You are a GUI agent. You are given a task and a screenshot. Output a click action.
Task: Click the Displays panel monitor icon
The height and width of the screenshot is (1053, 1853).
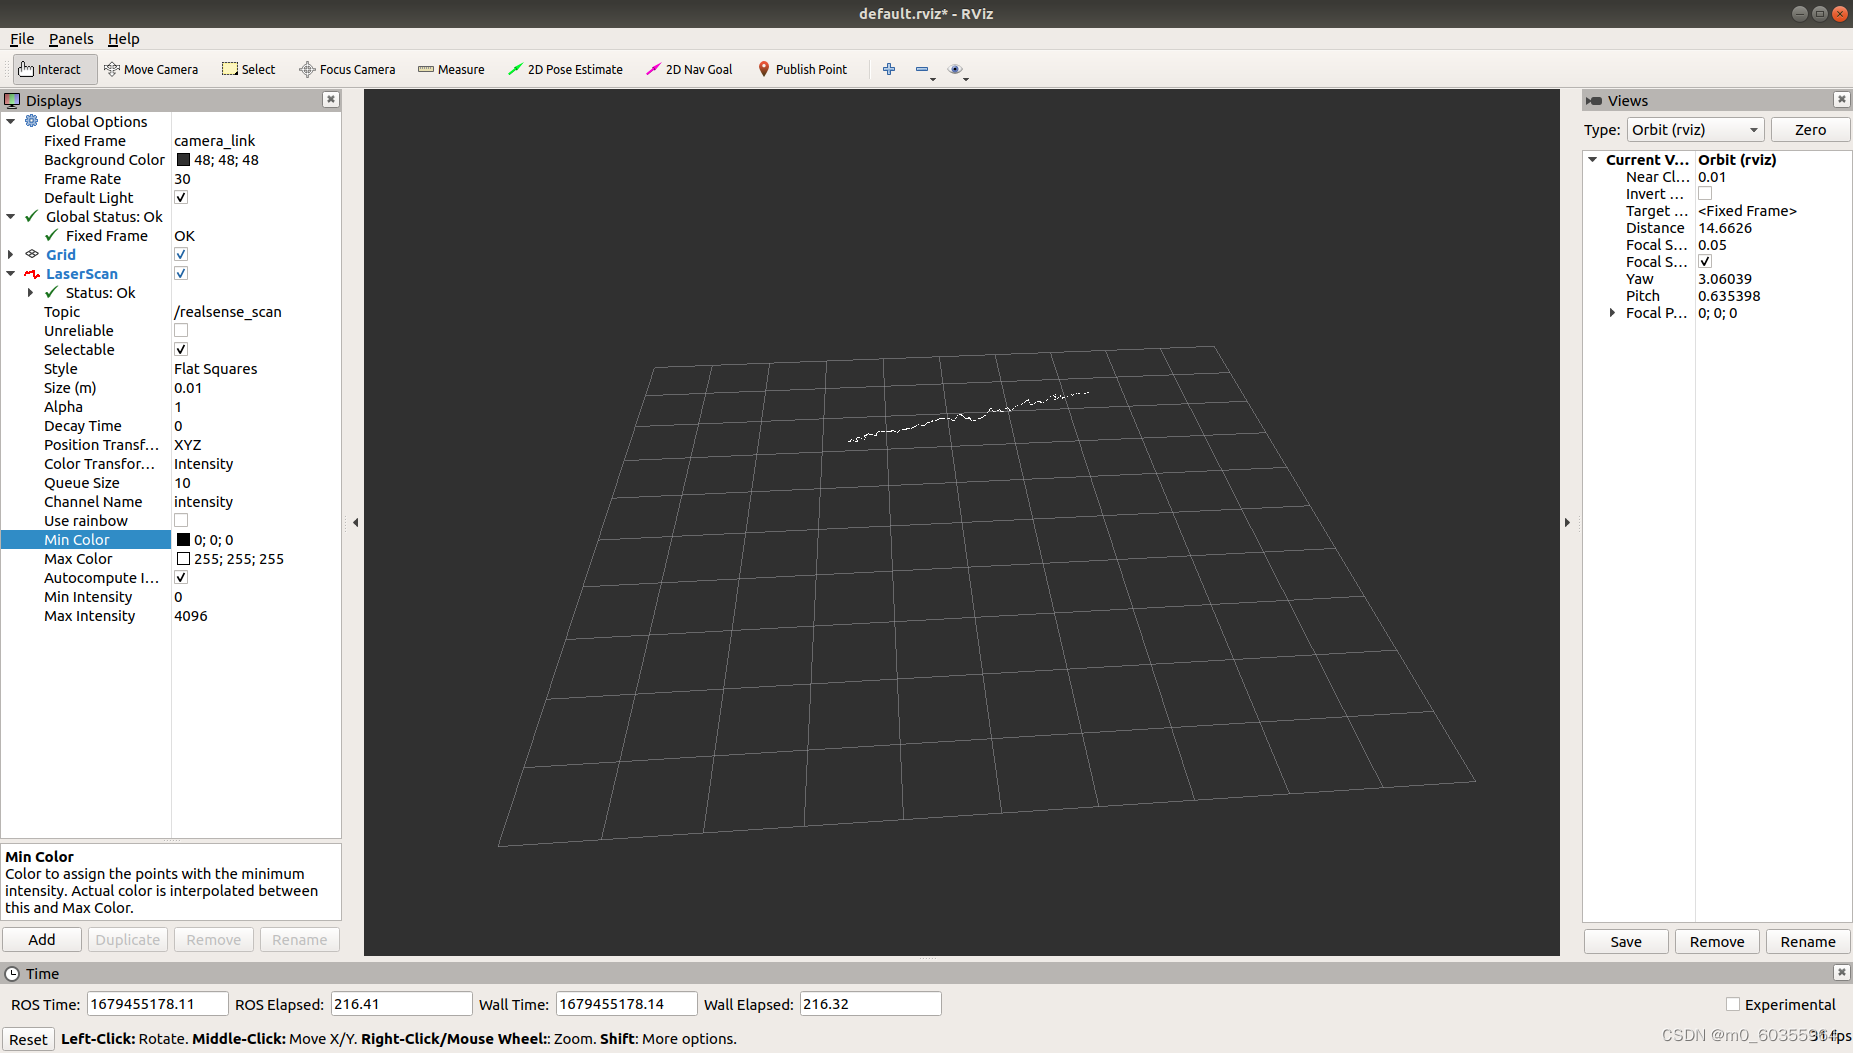(12, 100)
